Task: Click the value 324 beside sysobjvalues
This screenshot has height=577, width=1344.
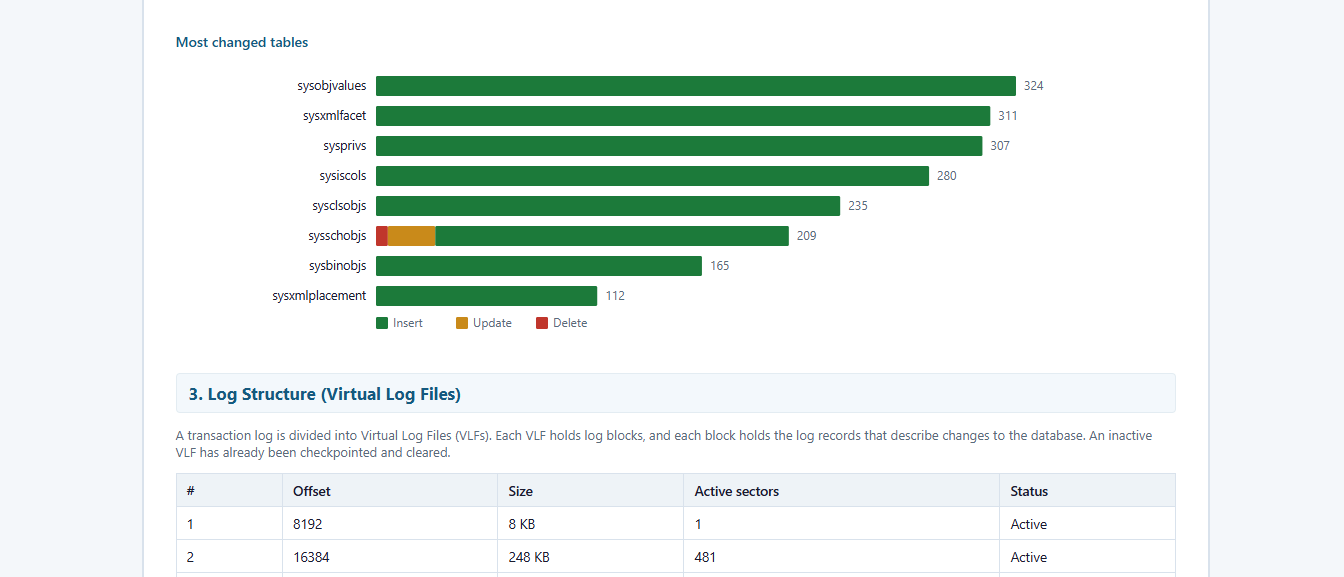Action: (x=1034, y=86)
